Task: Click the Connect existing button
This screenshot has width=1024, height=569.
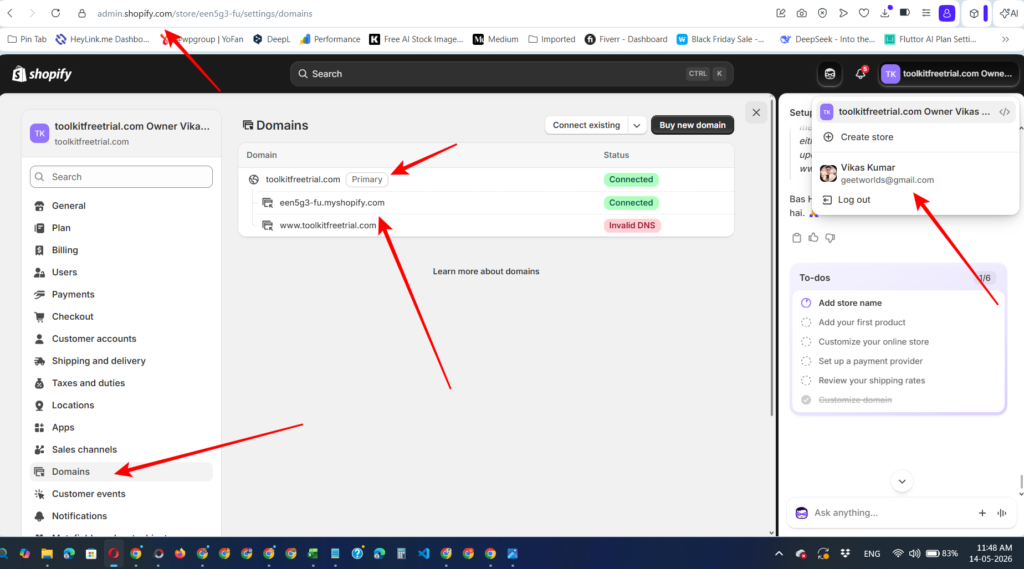Action: point(586,125)
